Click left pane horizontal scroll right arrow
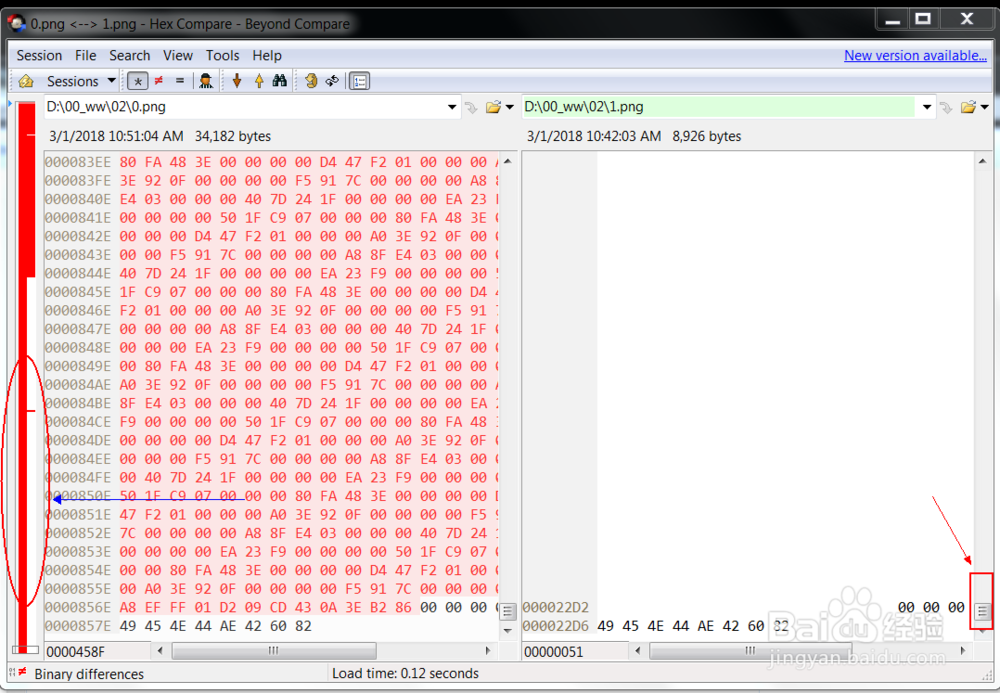This screenshot has width=1000, height=693. 488,650
